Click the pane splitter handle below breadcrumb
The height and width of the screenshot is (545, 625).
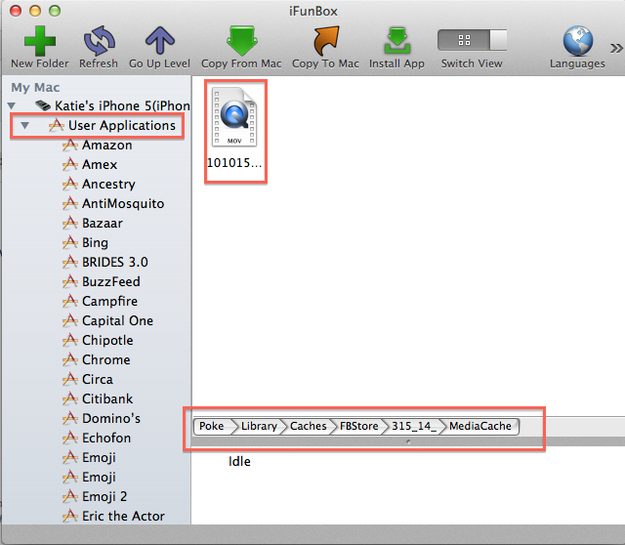408,441
